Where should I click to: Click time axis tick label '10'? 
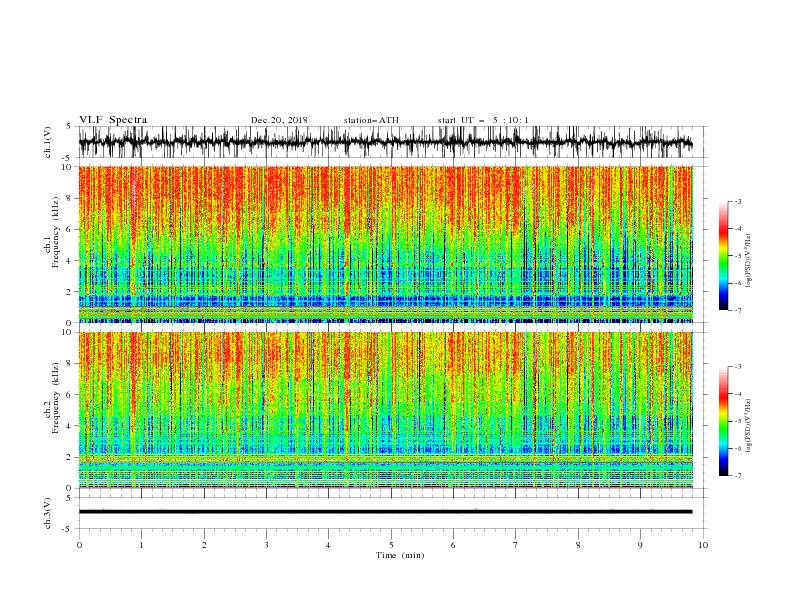703,545
